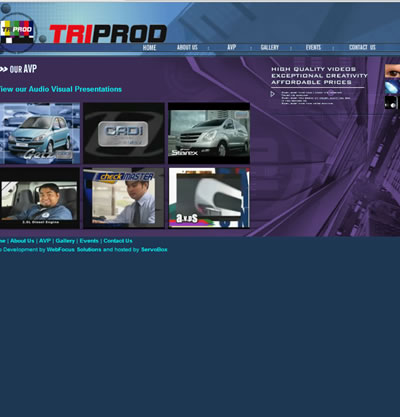
Task: Open the blue light thumbnail on right edge
Action: [392, 87]
